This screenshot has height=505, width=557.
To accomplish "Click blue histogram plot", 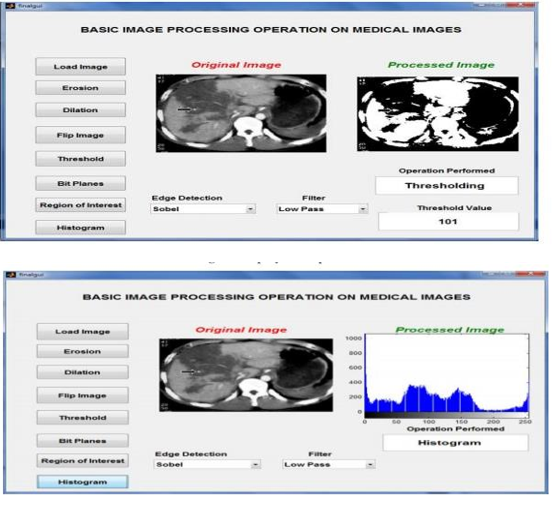I will 447,373.
